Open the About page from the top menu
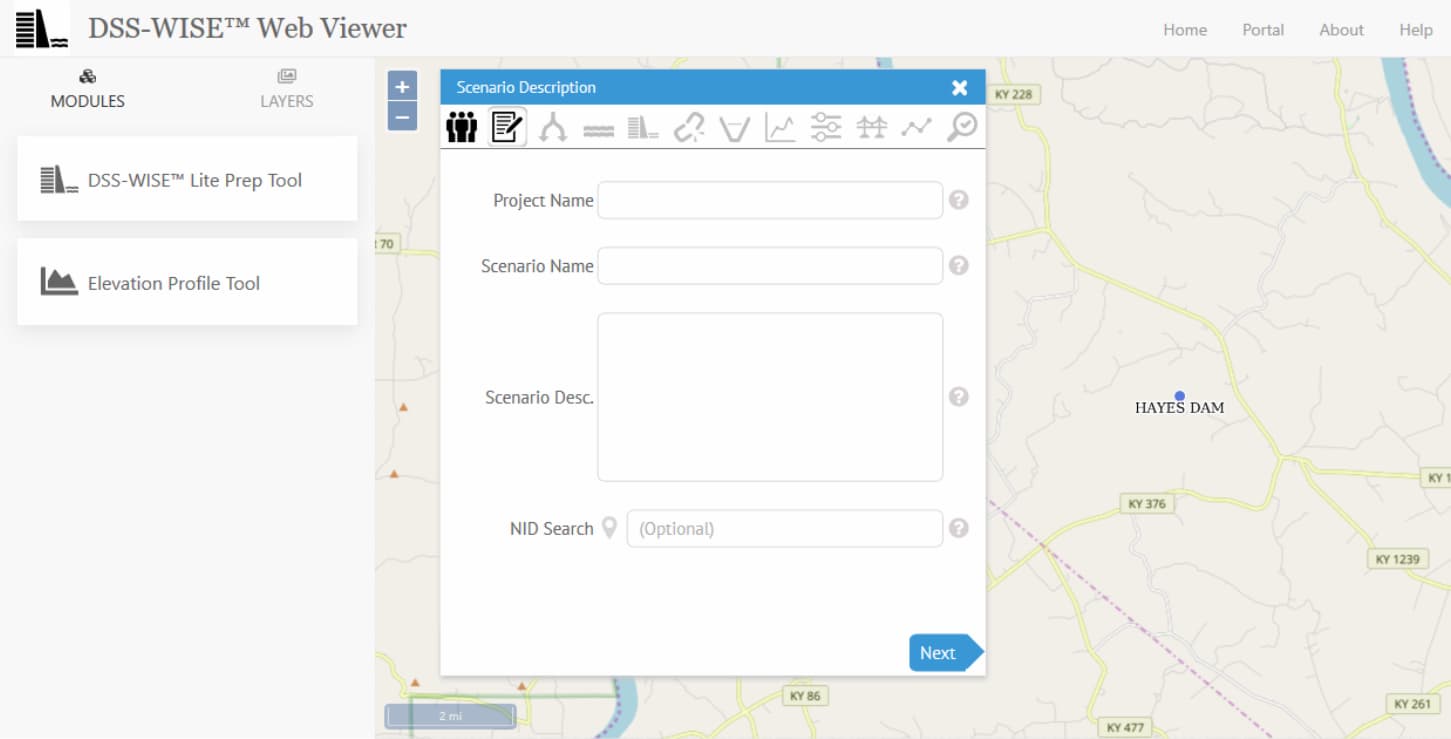The width and height of the screenshot is (1451, 739). (x=1341, y=30)
